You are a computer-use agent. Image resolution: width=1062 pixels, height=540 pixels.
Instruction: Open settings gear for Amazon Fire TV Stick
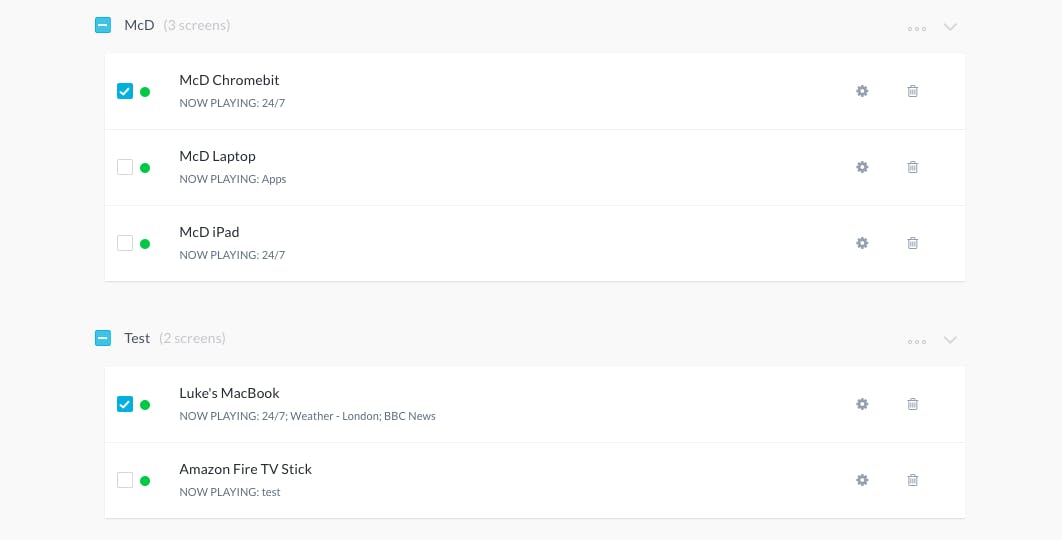862,480
